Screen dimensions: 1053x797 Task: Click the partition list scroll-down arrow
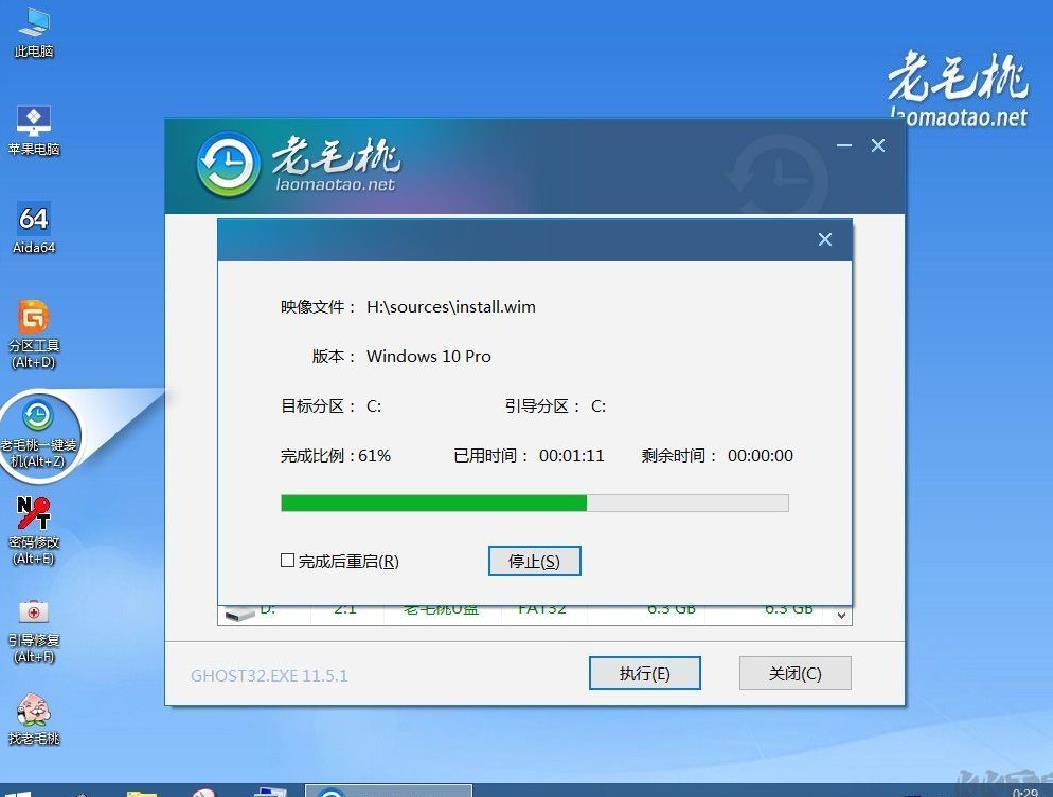click(841, 615)
